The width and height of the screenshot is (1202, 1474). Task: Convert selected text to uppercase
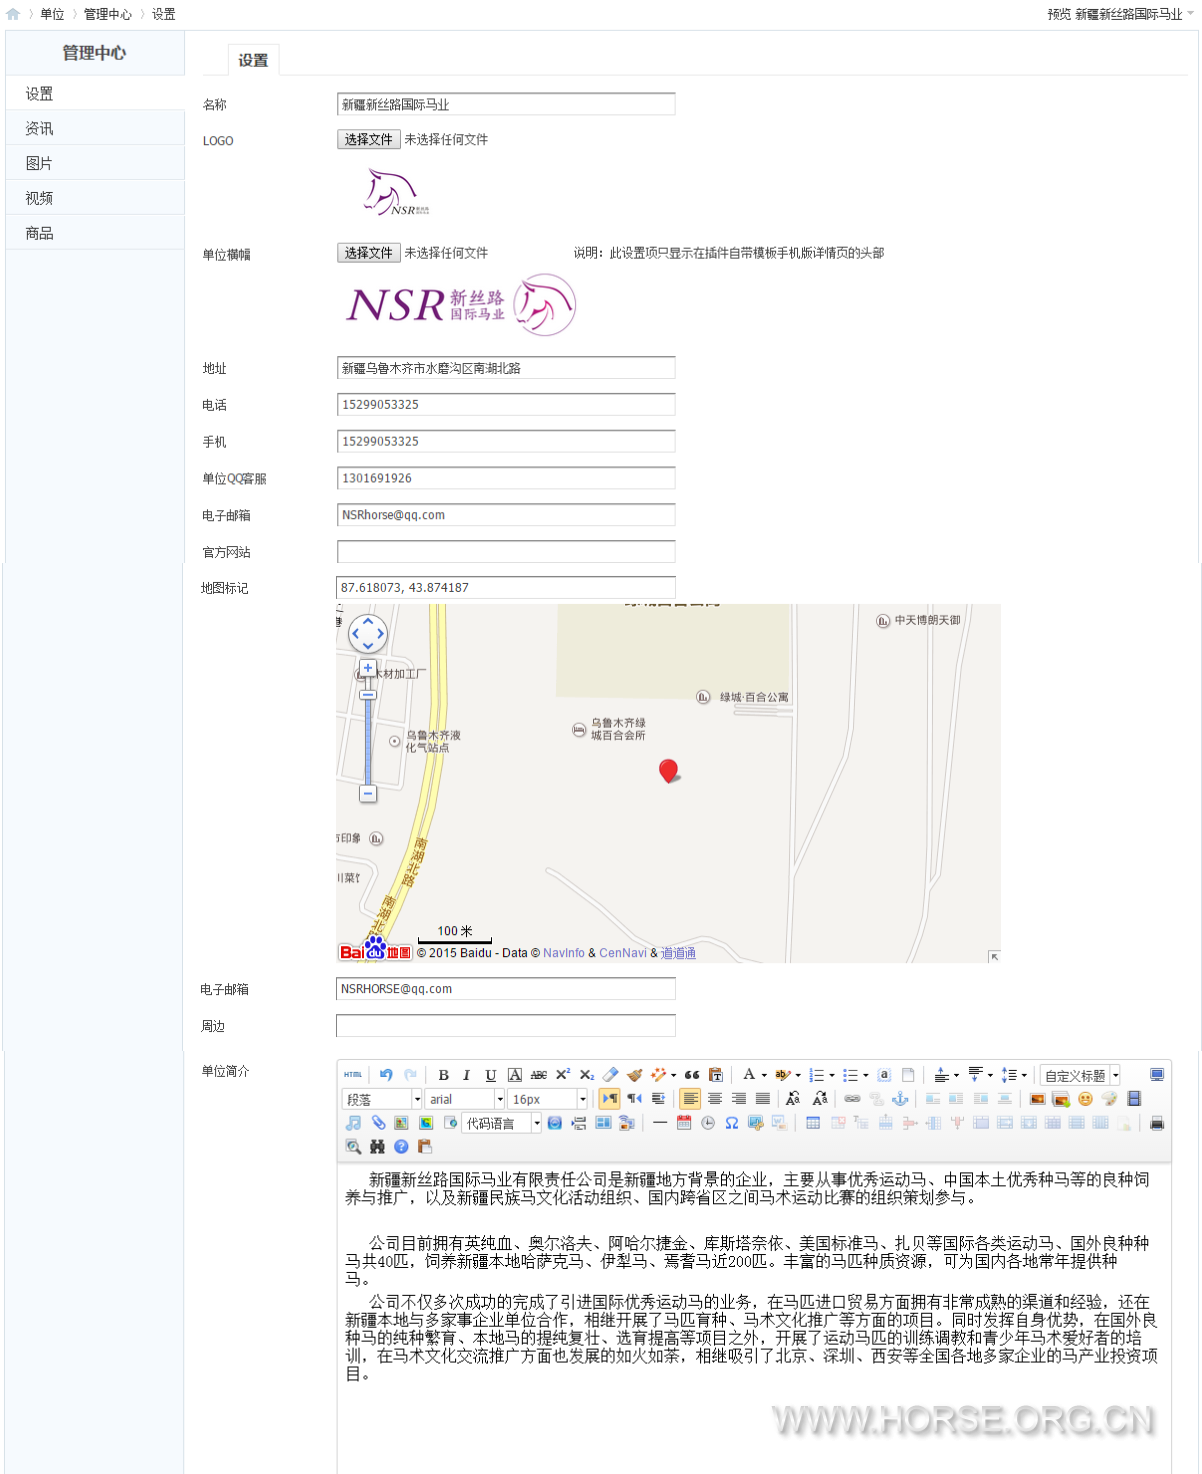tap(793, 1099)
